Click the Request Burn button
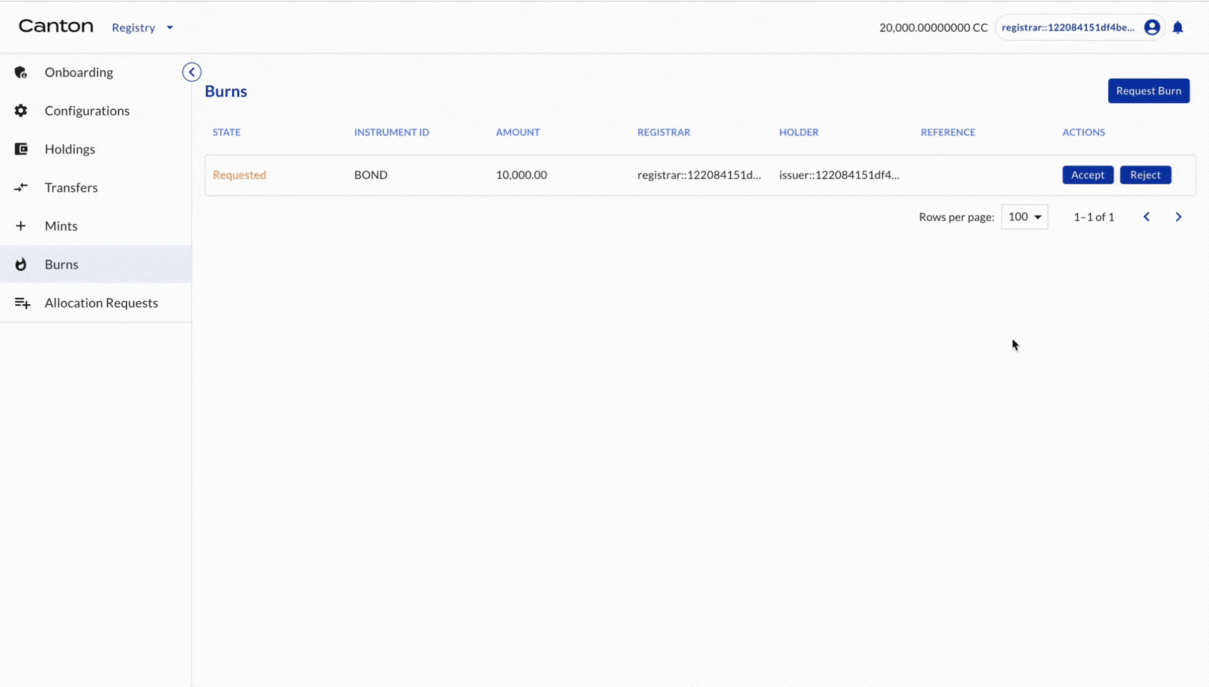The height and width of the screenshot is (687, 1209). tap(1148, 90)
